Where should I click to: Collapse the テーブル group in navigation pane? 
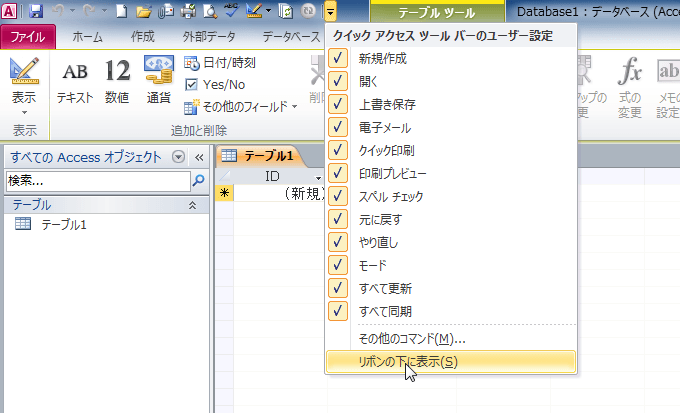192,205
